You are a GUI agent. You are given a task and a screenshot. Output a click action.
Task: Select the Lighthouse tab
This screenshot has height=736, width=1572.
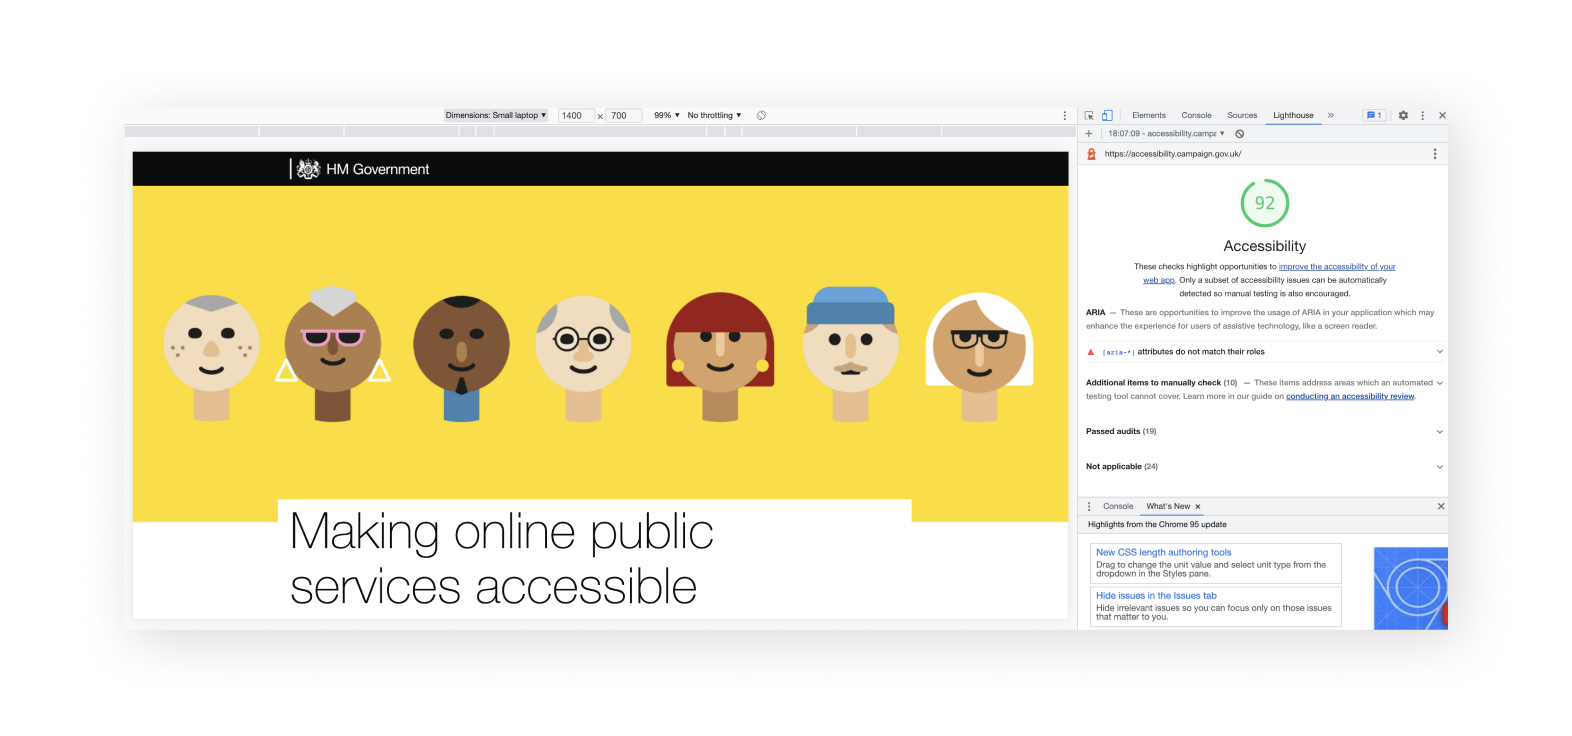(x=1293, y=115)
